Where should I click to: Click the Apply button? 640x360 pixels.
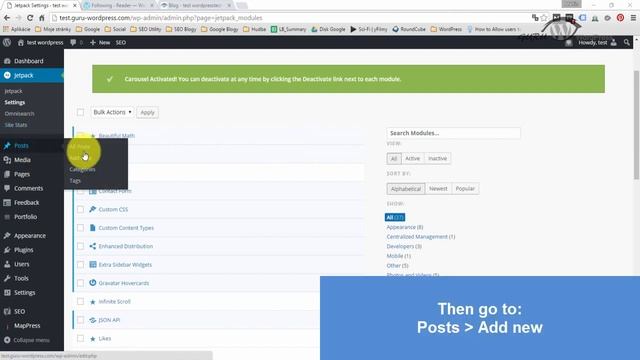coord(147,112)
